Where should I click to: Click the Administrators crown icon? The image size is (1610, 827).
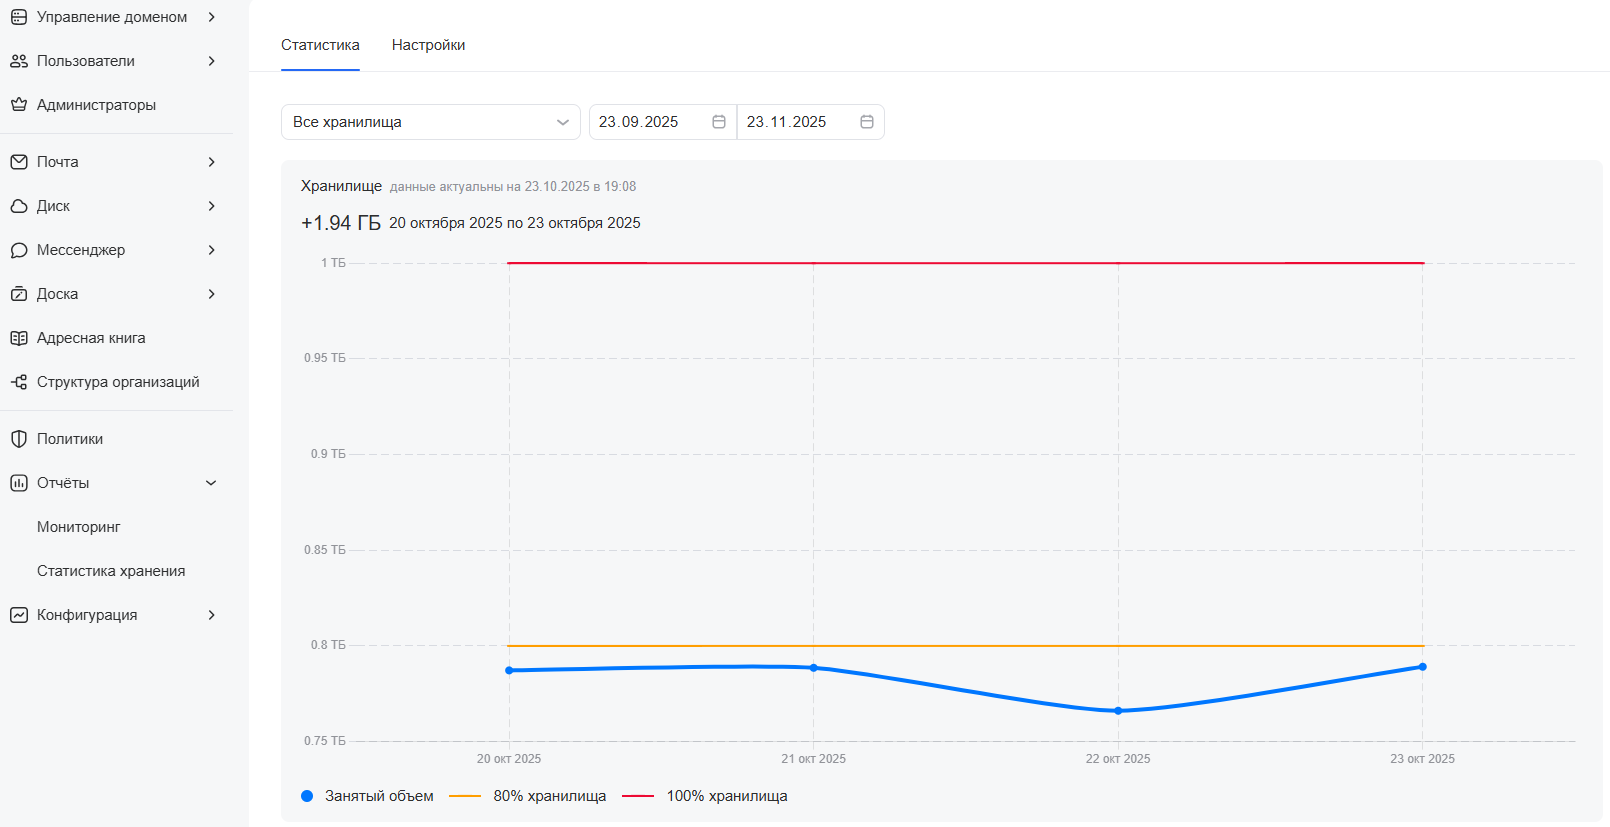point(19,105)
